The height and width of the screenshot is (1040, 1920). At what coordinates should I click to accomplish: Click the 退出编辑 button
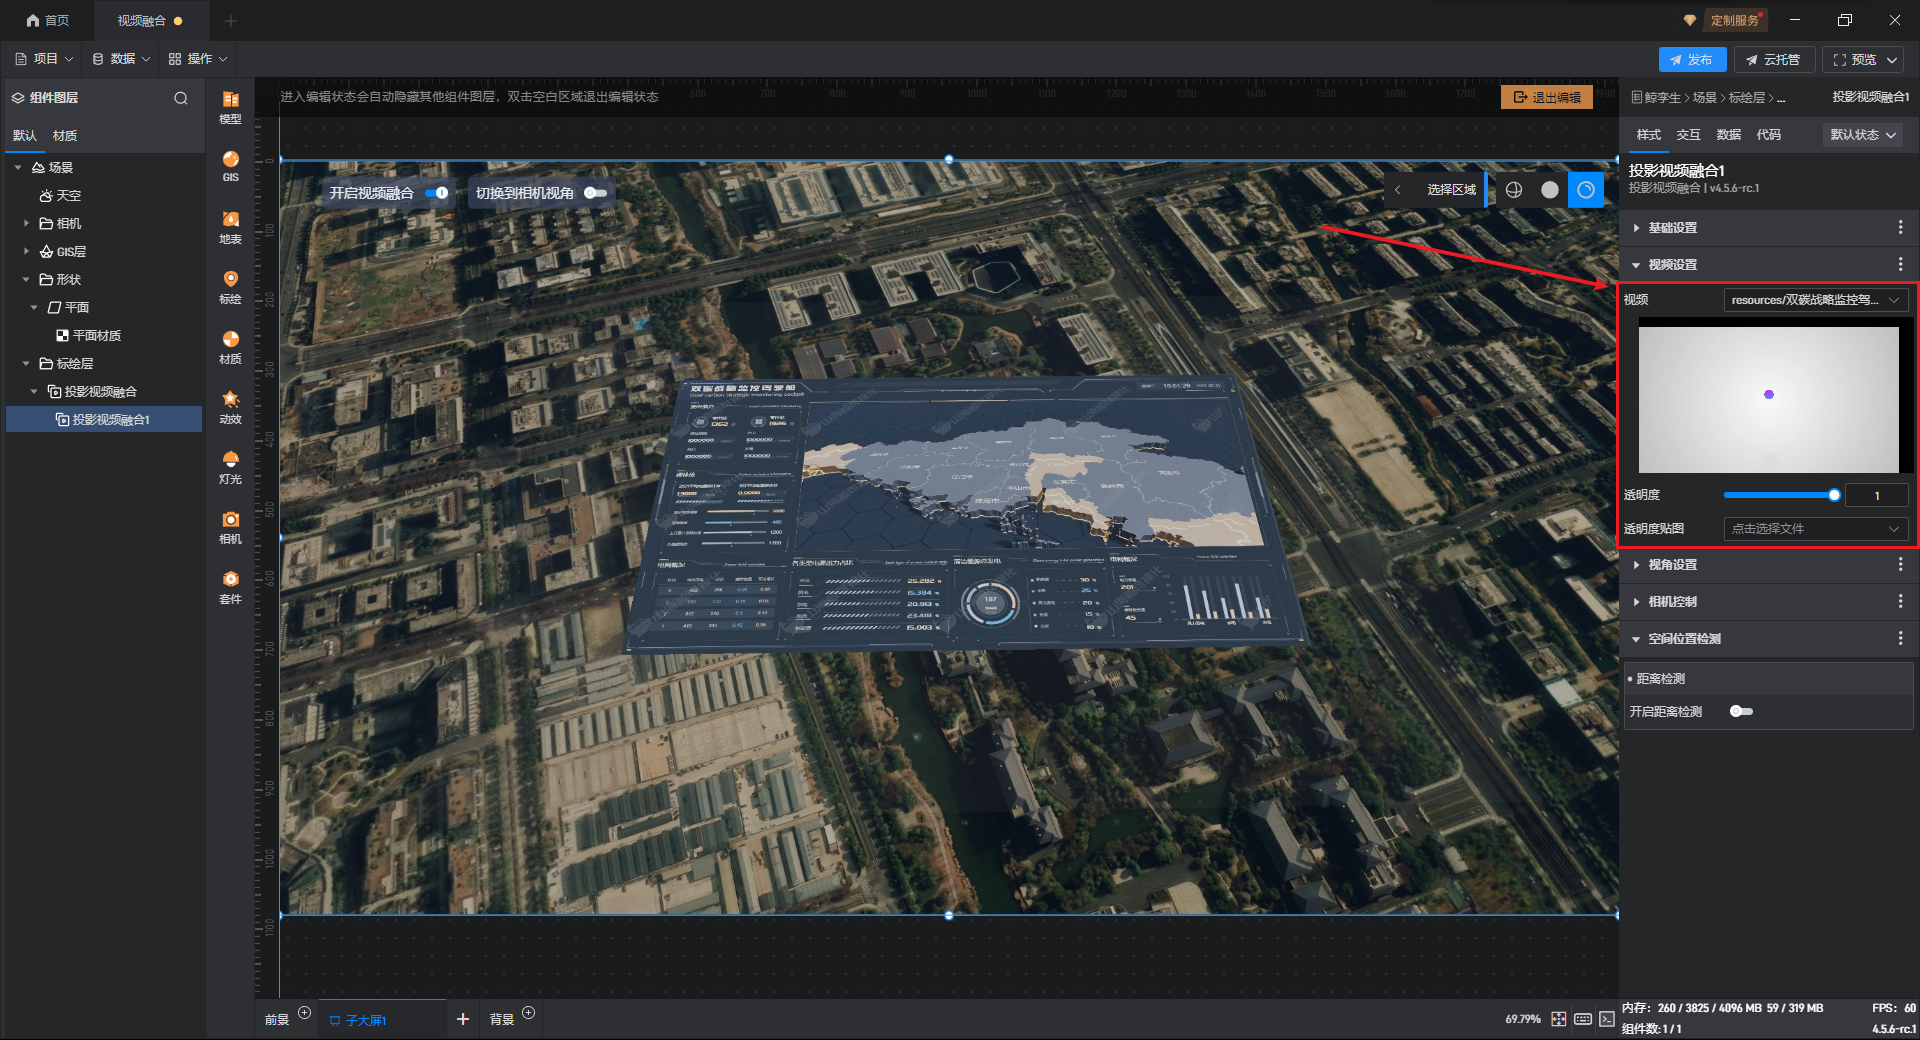(x=1546, y=97)
